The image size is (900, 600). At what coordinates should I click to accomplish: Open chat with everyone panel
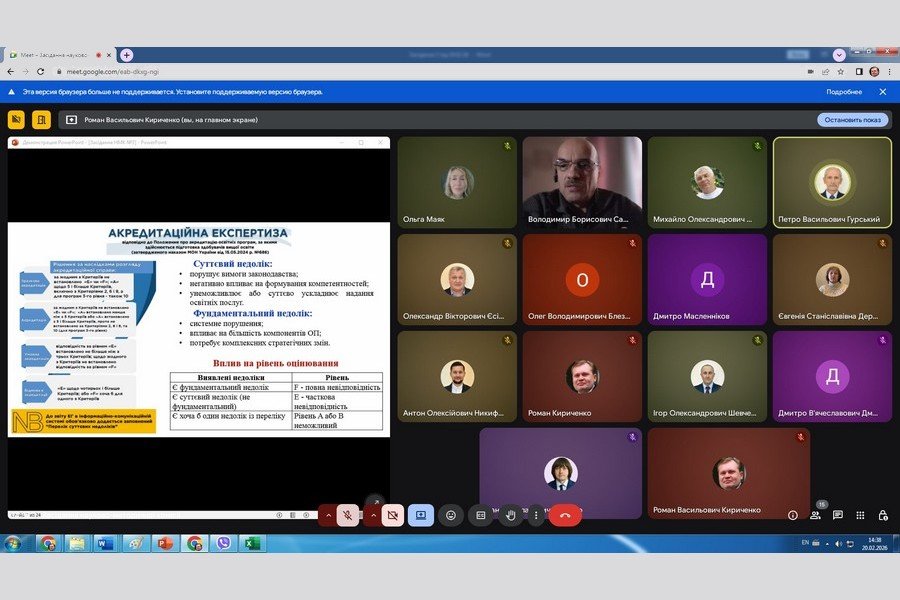tap(838, 515)
